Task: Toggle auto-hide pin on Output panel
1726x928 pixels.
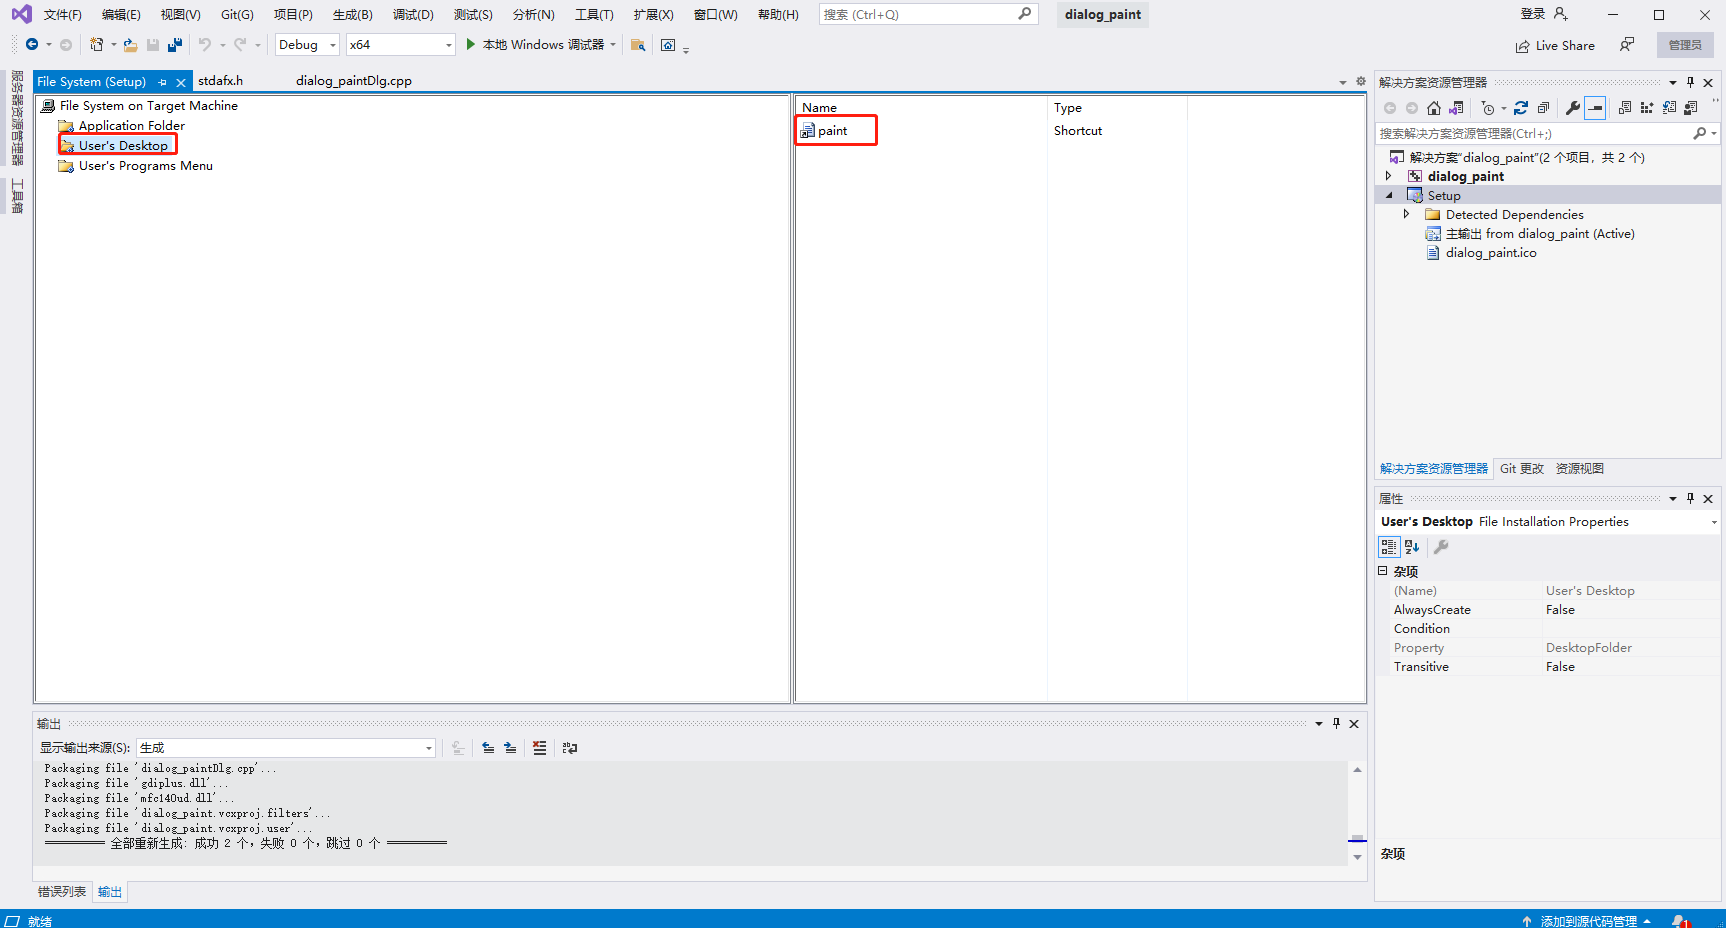Action: click(x=1336, y=723)
